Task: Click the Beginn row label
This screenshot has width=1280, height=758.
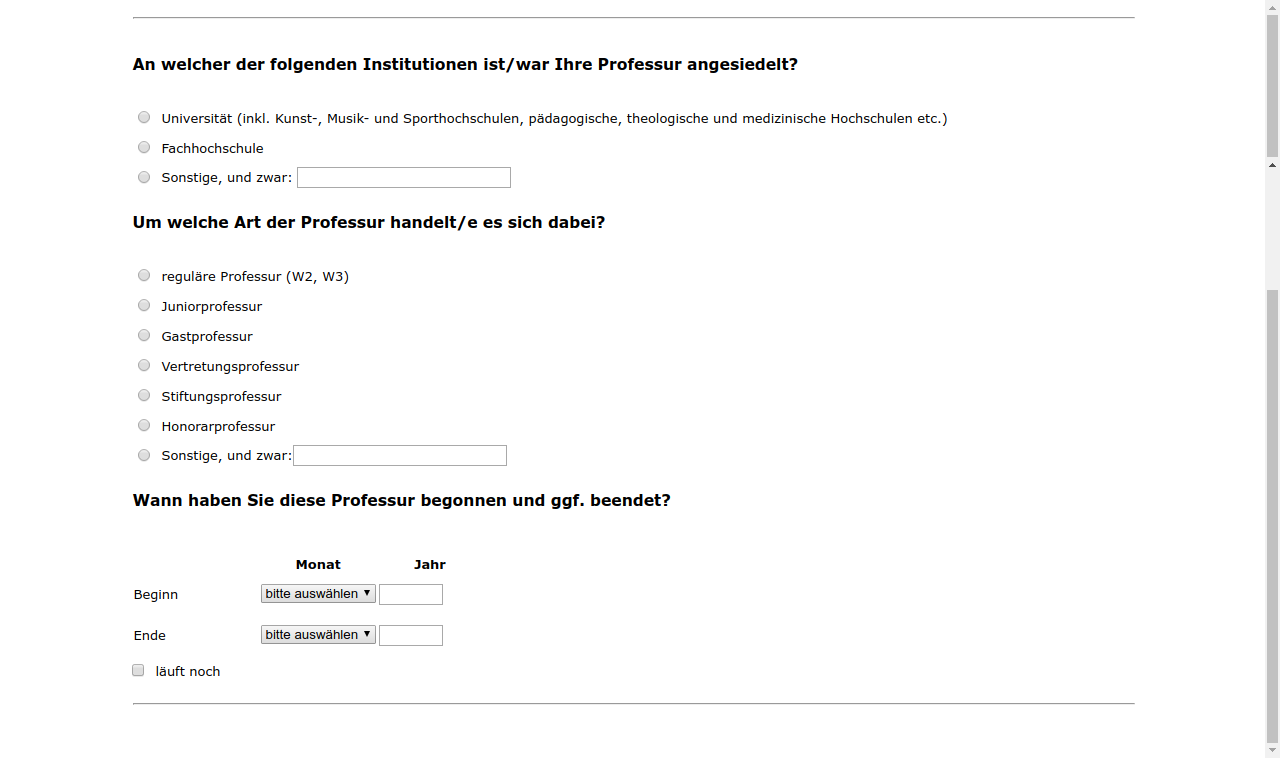Action: pos(156,595)
